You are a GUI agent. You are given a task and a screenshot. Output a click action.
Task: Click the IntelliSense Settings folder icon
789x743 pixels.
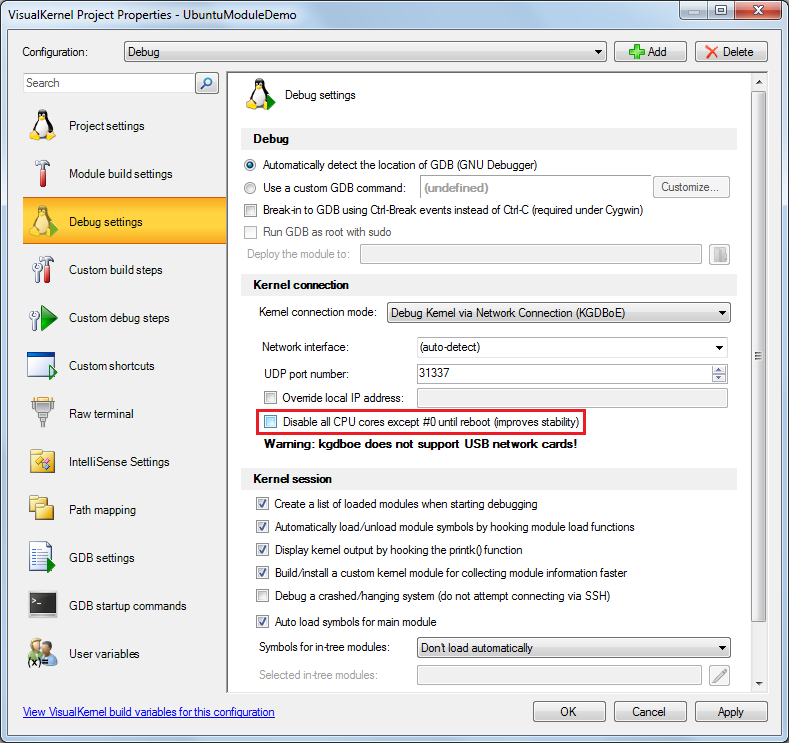pyautogui.click(x=42, y=461)
